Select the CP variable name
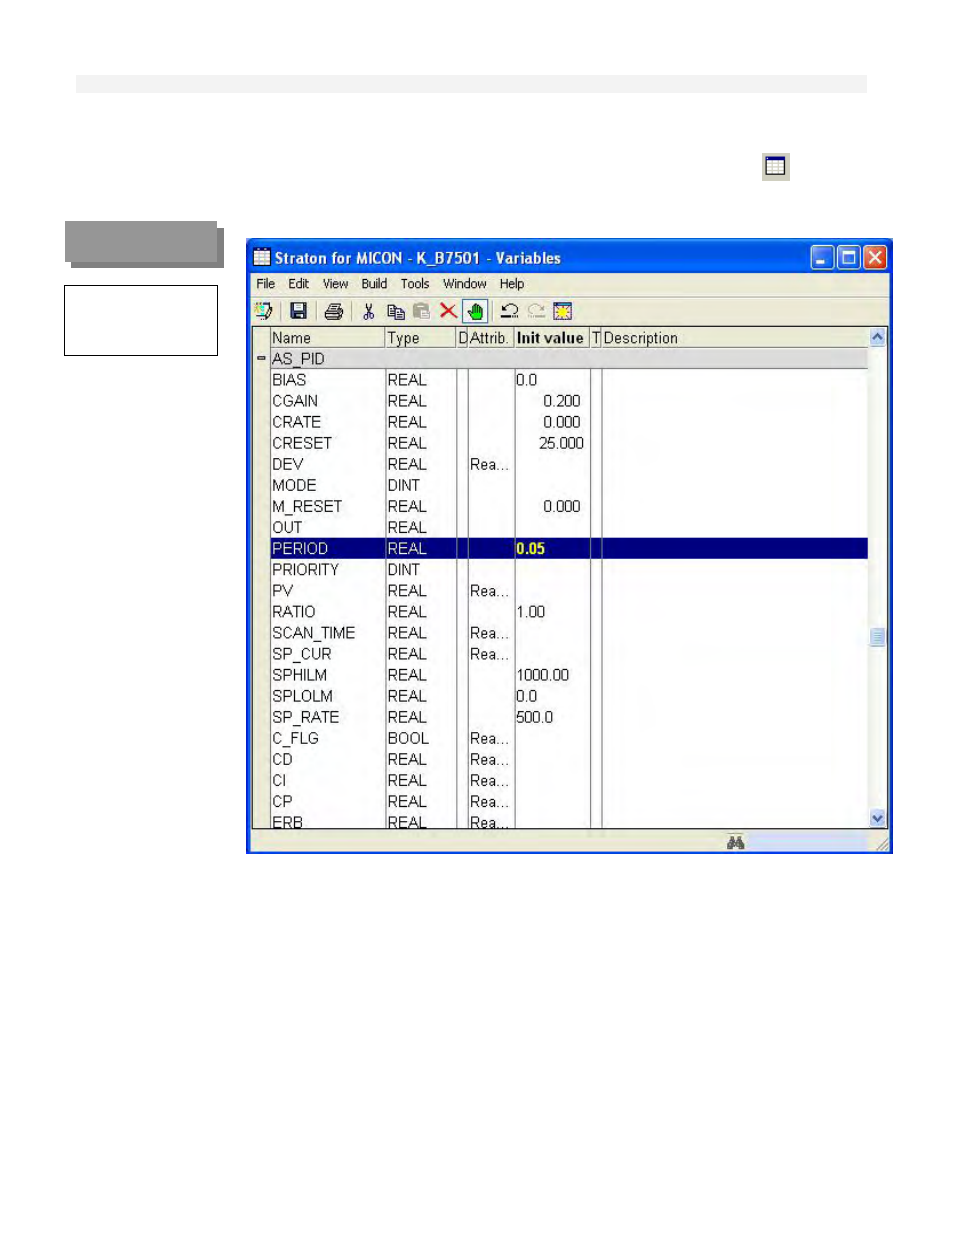The height and width of the screenshot is (1235, 954). tap(282, 800)
